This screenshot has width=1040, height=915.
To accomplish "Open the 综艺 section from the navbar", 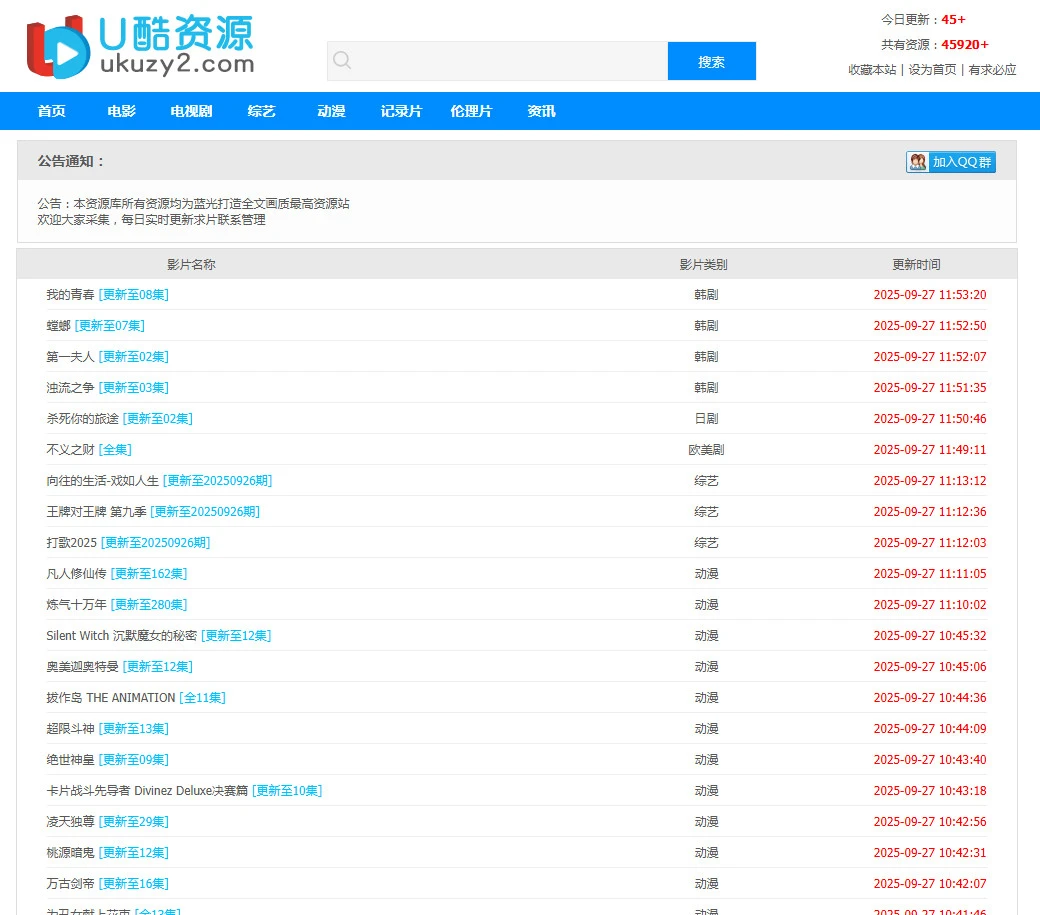I will pos(261,111).
